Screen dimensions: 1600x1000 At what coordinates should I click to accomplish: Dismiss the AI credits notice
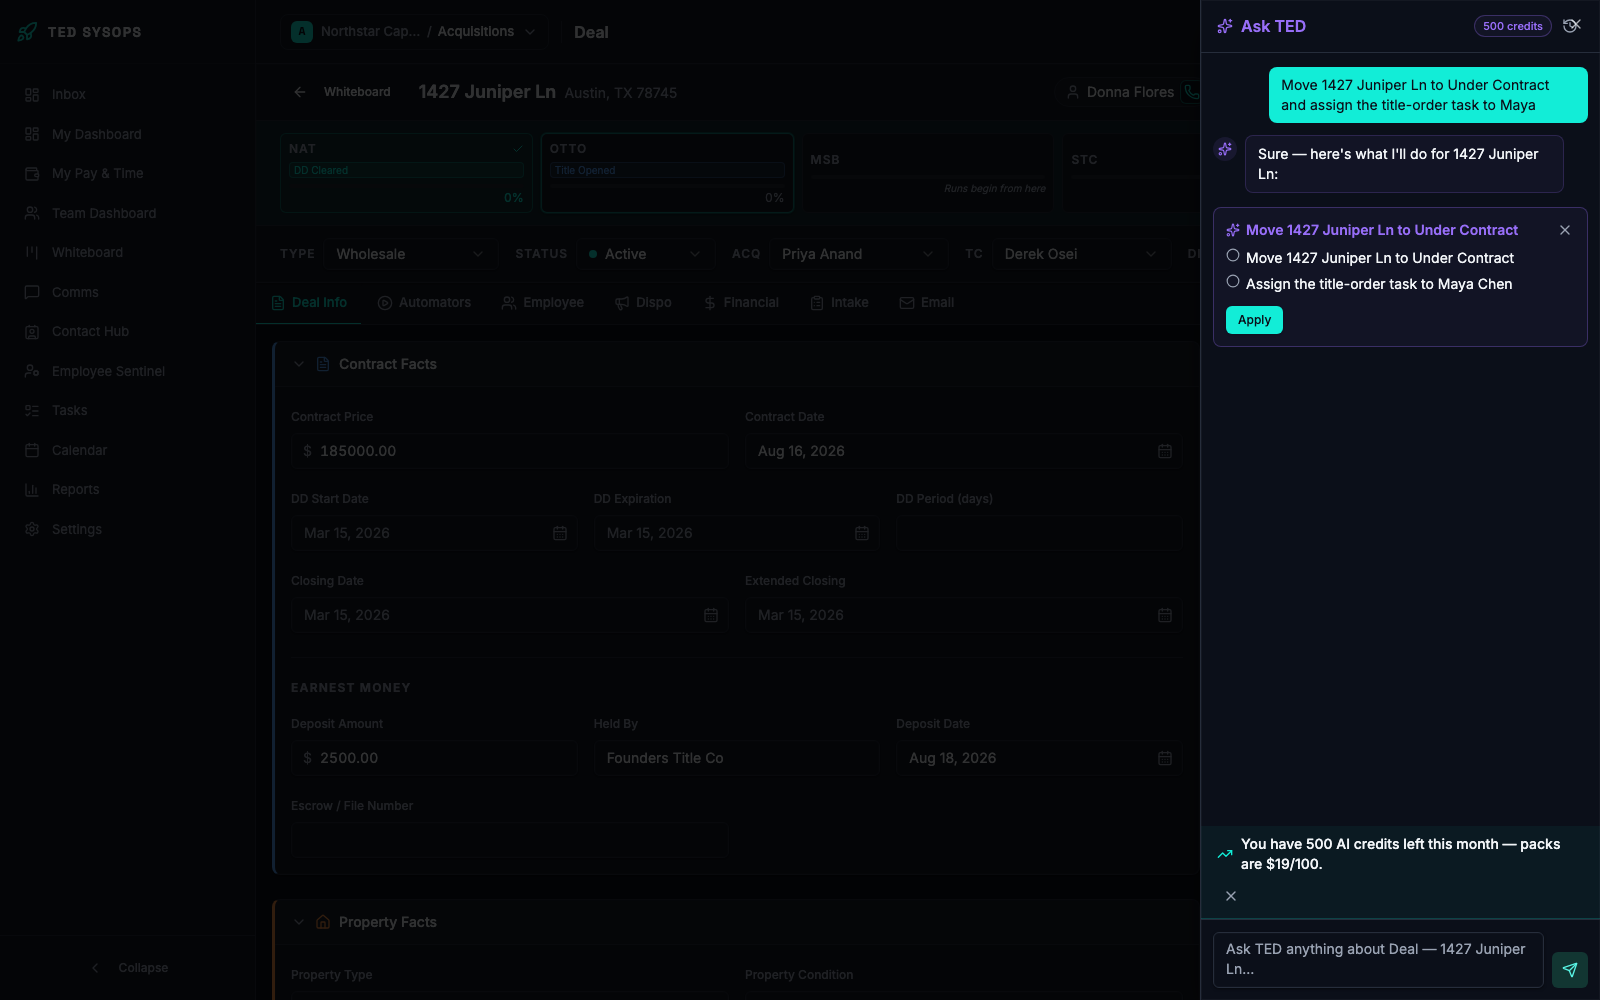tap(1231, 896)
